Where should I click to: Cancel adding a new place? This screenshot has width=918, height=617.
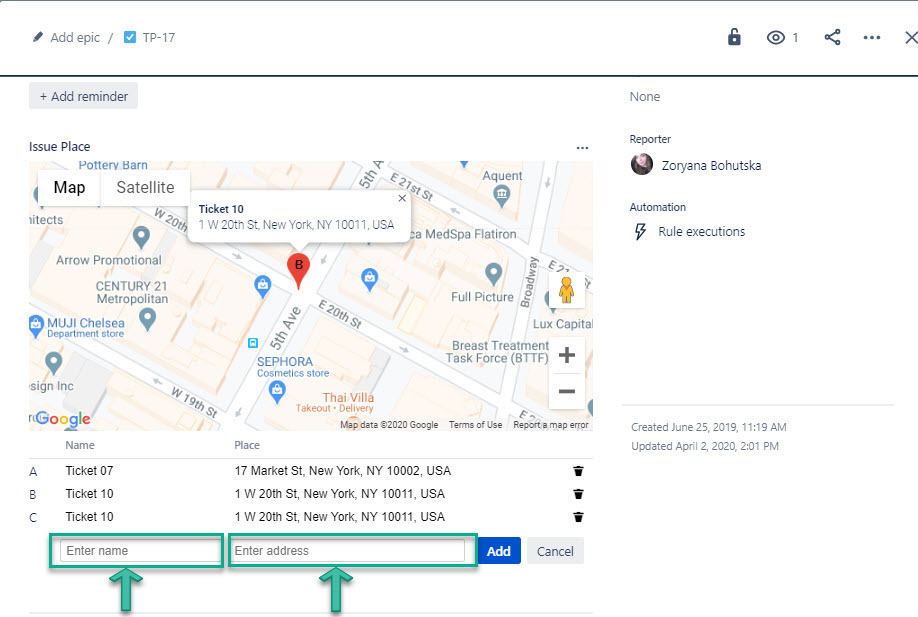pos(555,551)
